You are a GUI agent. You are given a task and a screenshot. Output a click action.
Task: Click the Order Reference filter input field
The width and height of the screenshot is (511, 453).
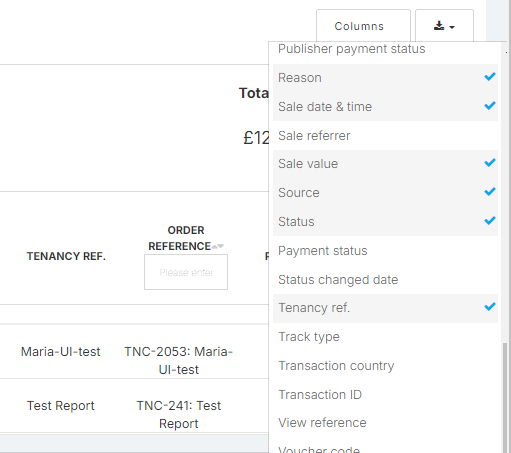coord(186,272)
